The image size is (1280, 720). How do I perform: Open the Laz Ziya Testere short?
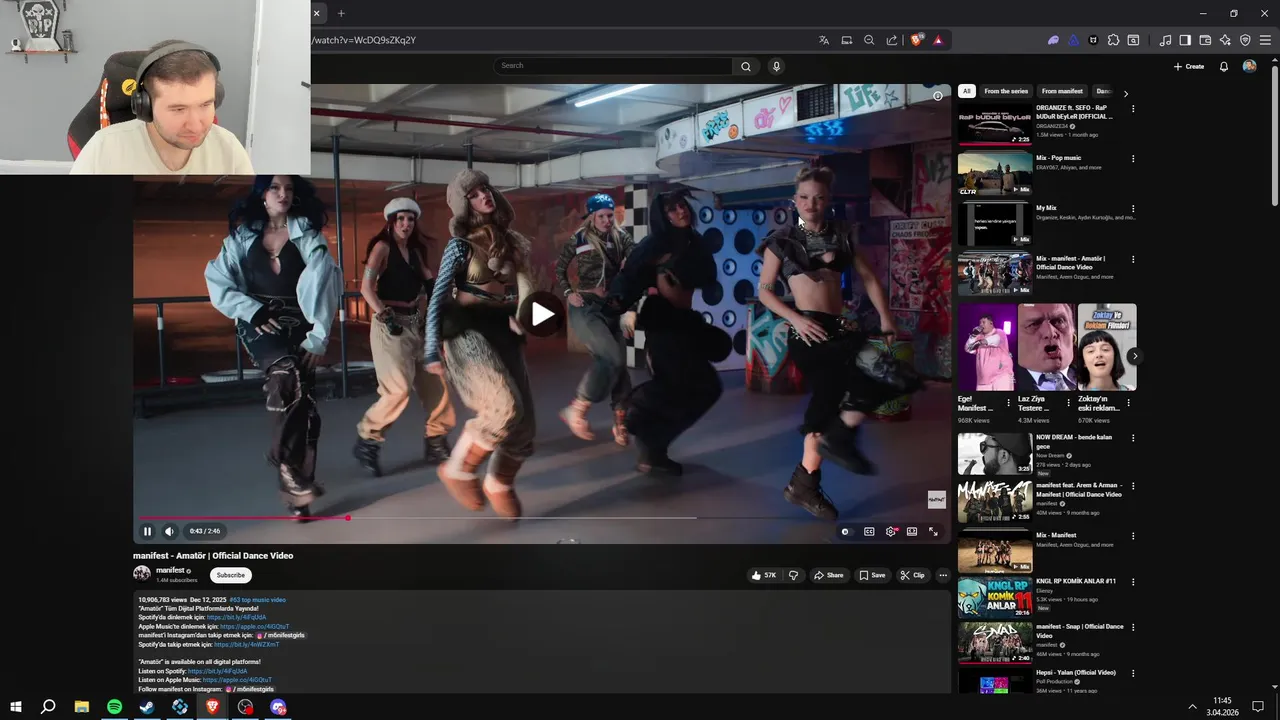click(1046, 347)
